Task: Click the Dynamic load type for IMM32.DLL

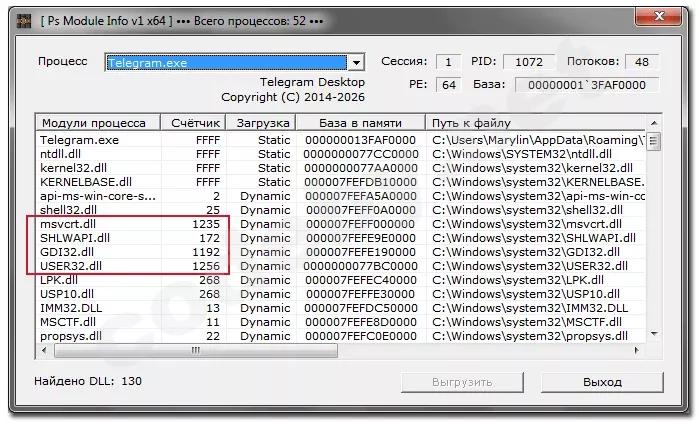Action: (x=265, y=308)
